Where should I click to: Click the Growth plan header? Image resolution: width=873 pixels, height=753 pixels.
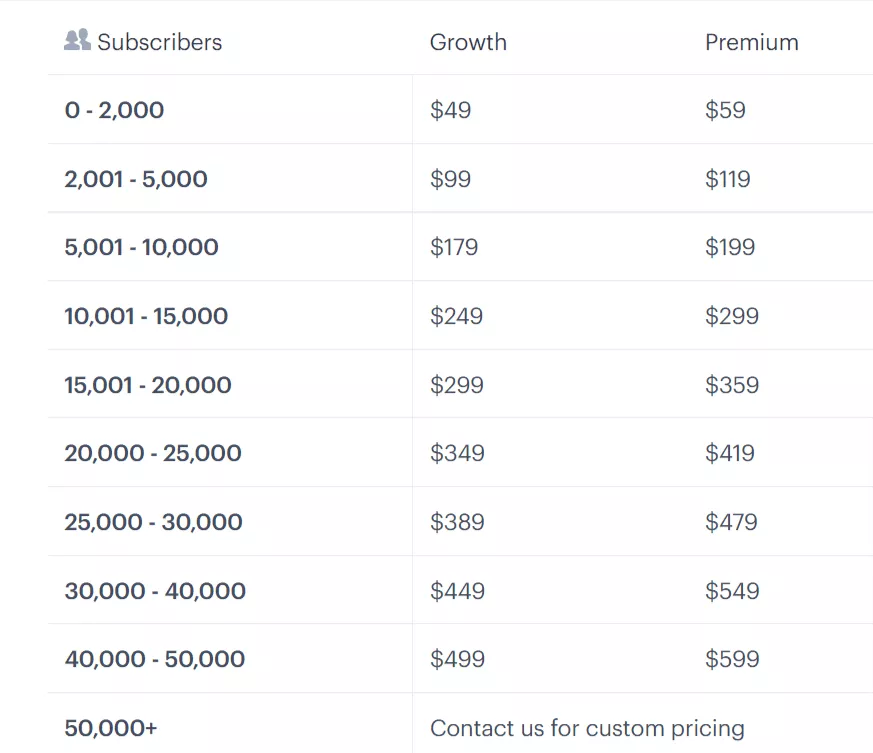(468, 42)
